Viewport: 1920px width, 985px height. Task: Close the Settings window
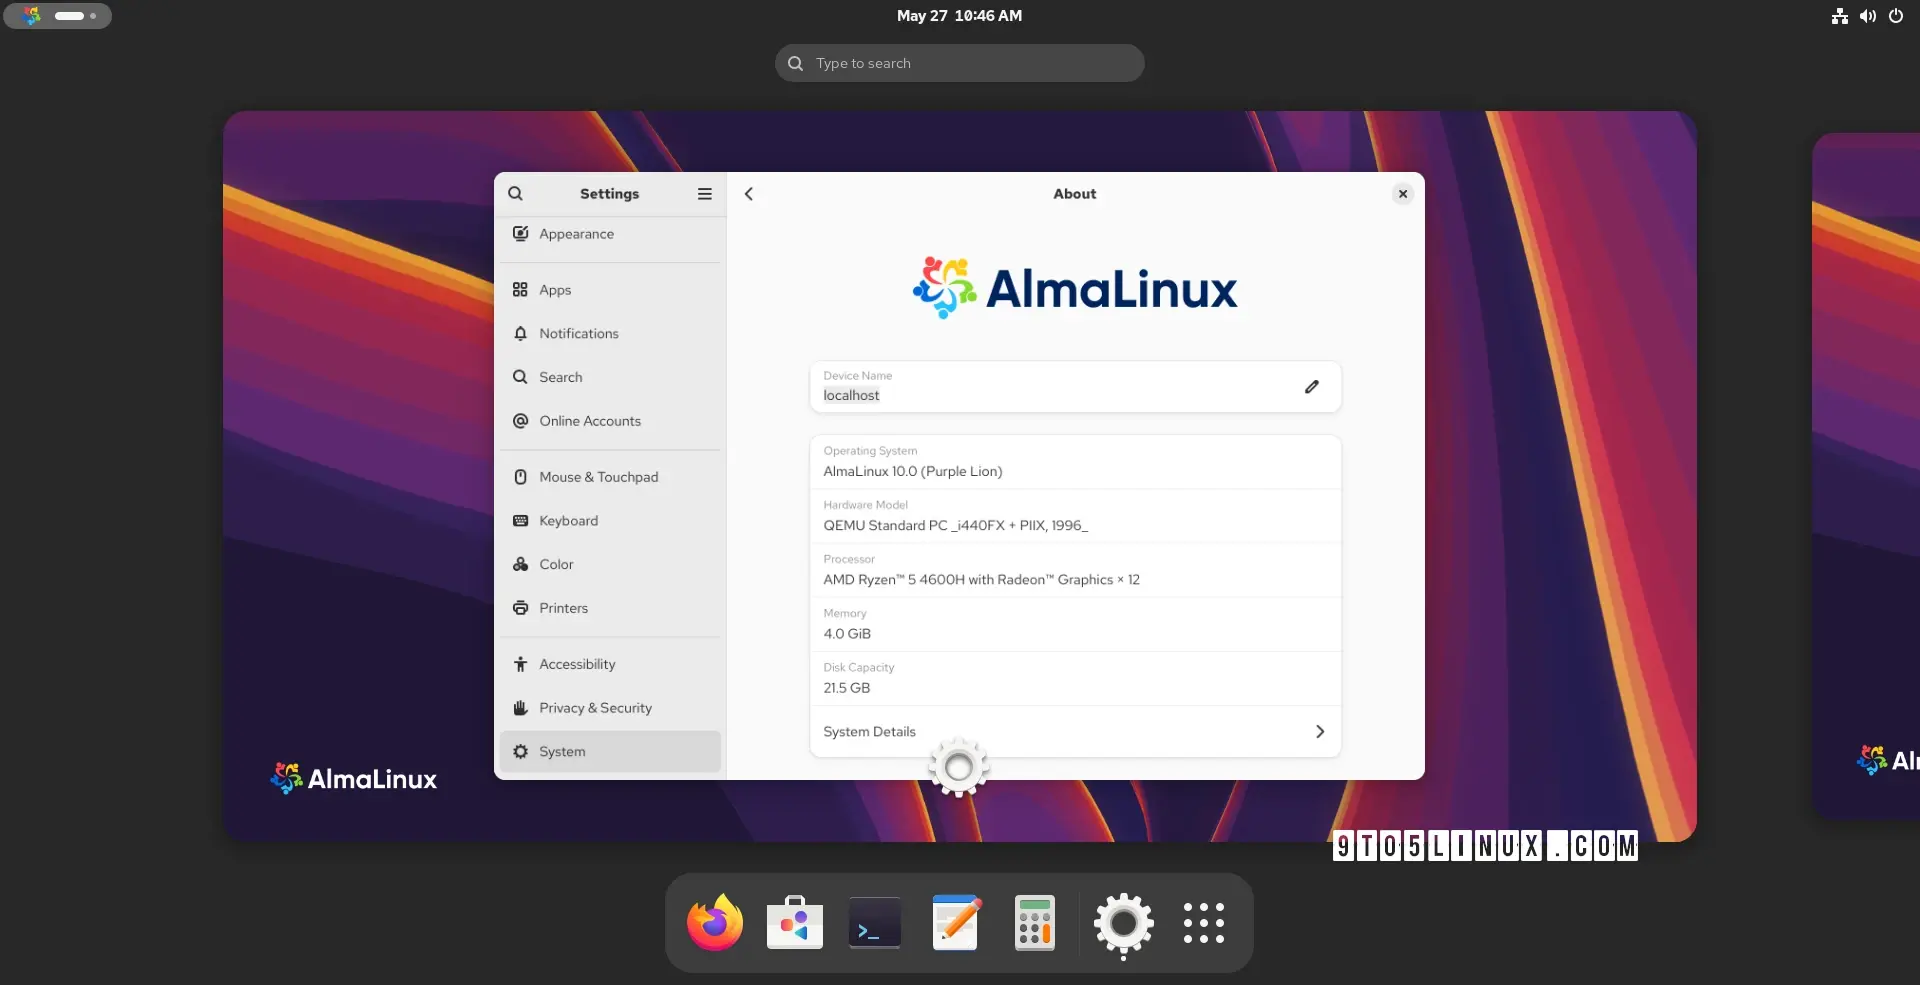click(1403, 194)
